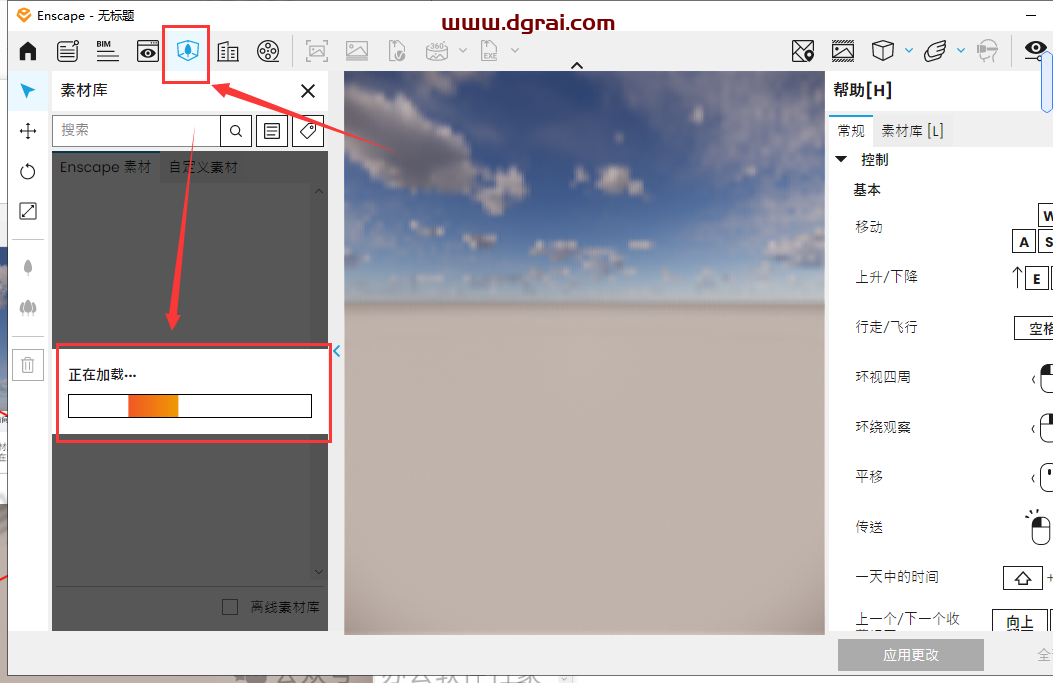
Task: Select the rotate tool in left sidebar
Action: click(28, 171)
